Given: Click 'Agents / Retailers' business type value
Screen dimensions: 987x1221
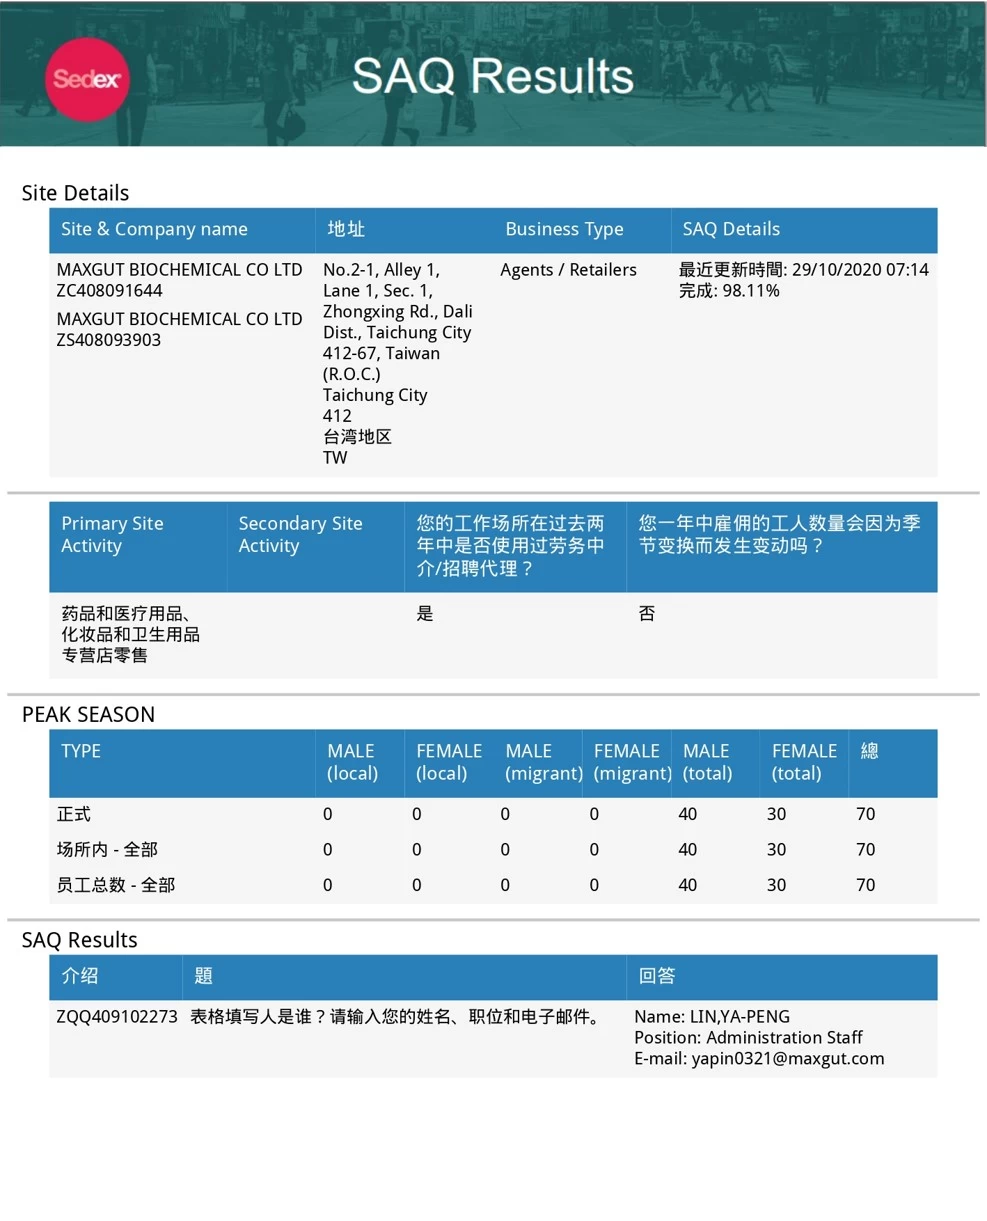Looking at the screenshot, I should tap(568, 270).
